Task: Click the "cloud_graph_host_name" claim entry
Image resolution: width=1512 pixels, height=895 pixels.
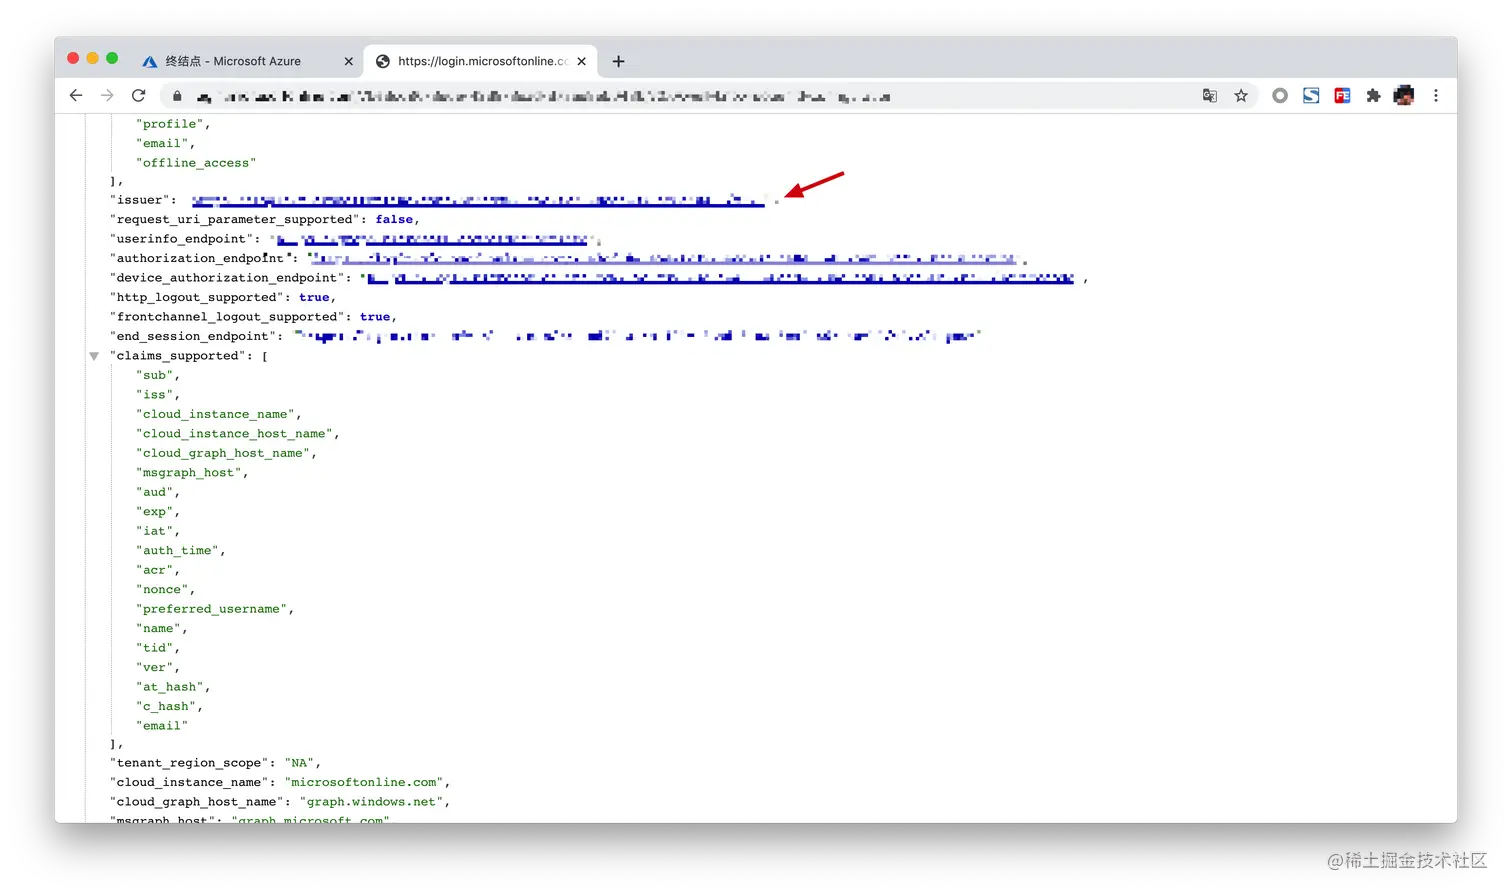Action: (223, 453)
